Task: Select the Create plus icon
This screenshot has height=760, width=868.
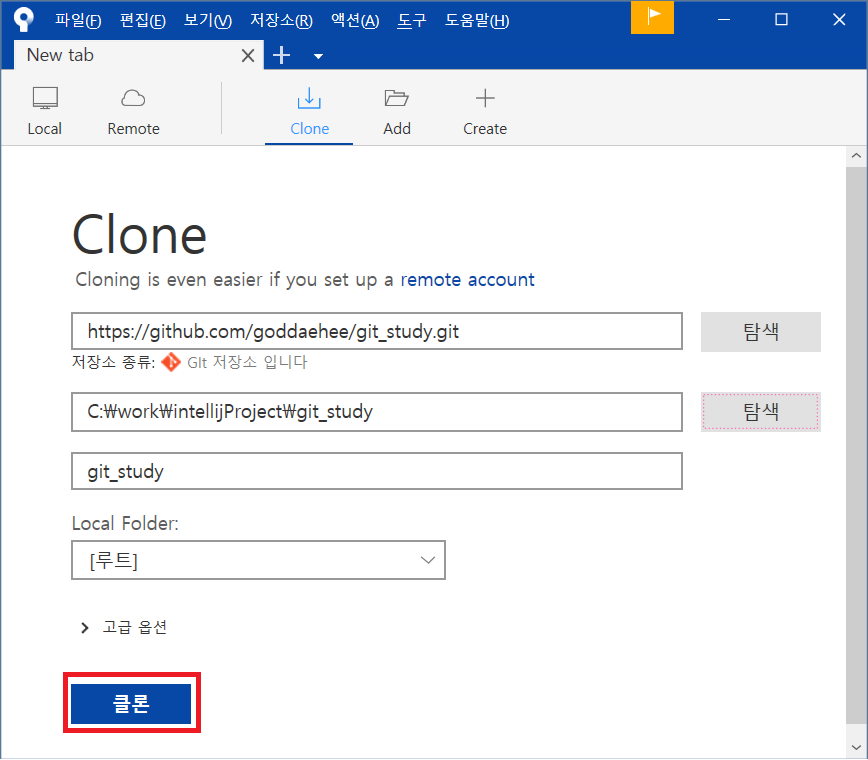Action: pos(485,99)
